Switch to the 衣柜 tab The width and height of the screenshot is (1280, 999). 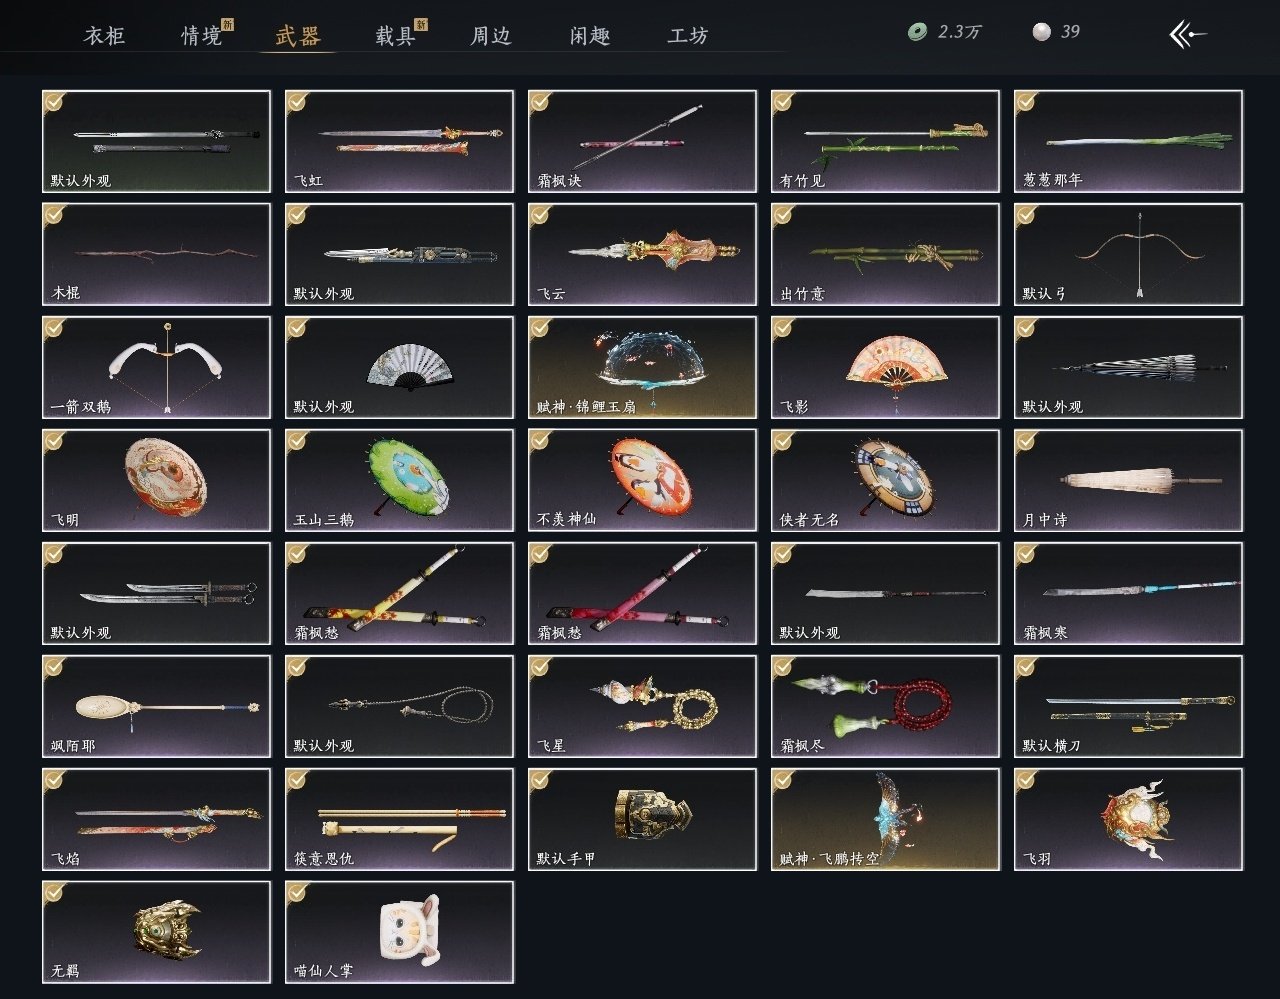(104, 36)
